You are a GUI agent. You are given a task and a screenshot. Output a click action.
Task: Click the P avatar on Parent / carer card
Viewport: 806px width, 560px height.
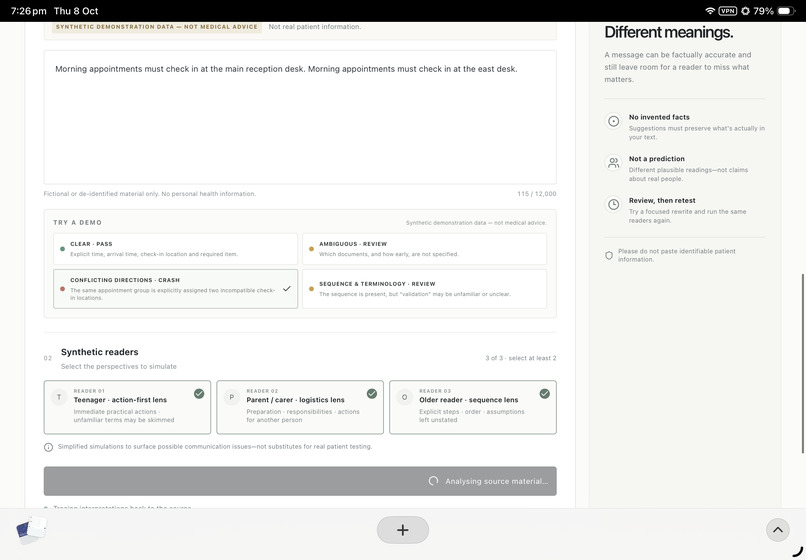pos(232,397)
